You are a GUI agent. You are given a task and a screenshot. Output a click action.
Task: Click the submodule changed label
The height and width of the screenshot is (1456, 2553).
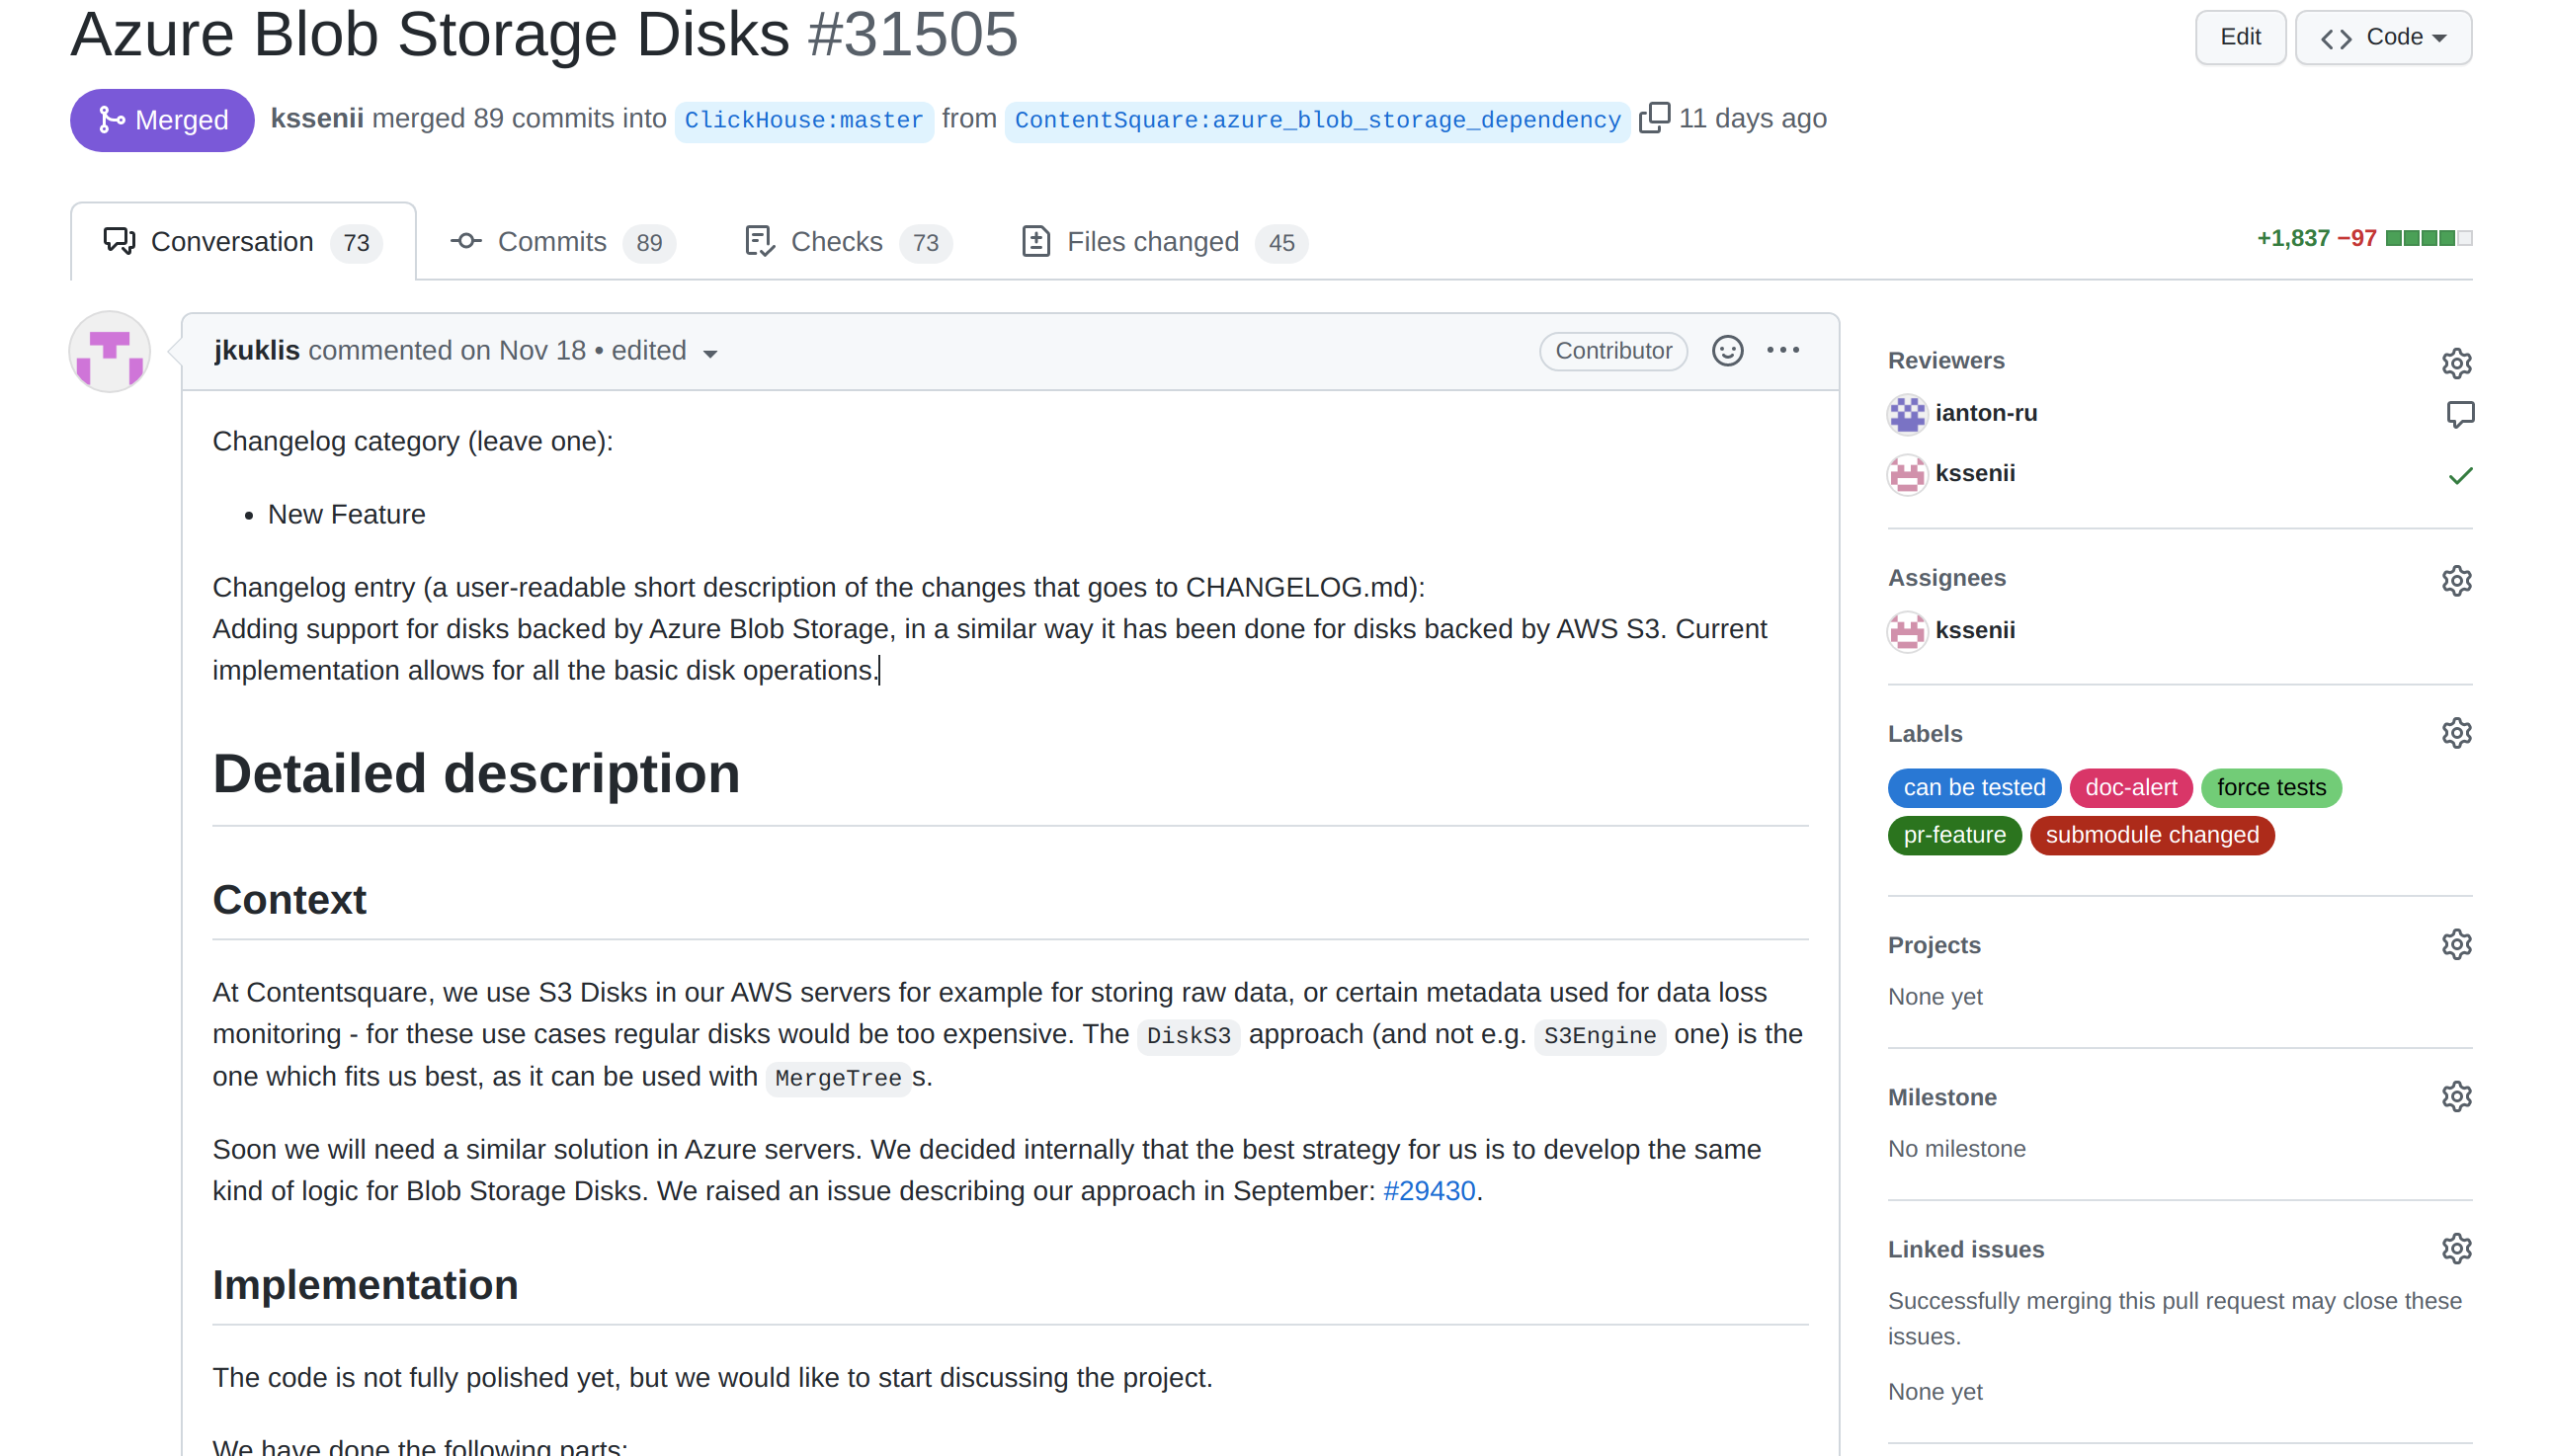[2151, 835]
